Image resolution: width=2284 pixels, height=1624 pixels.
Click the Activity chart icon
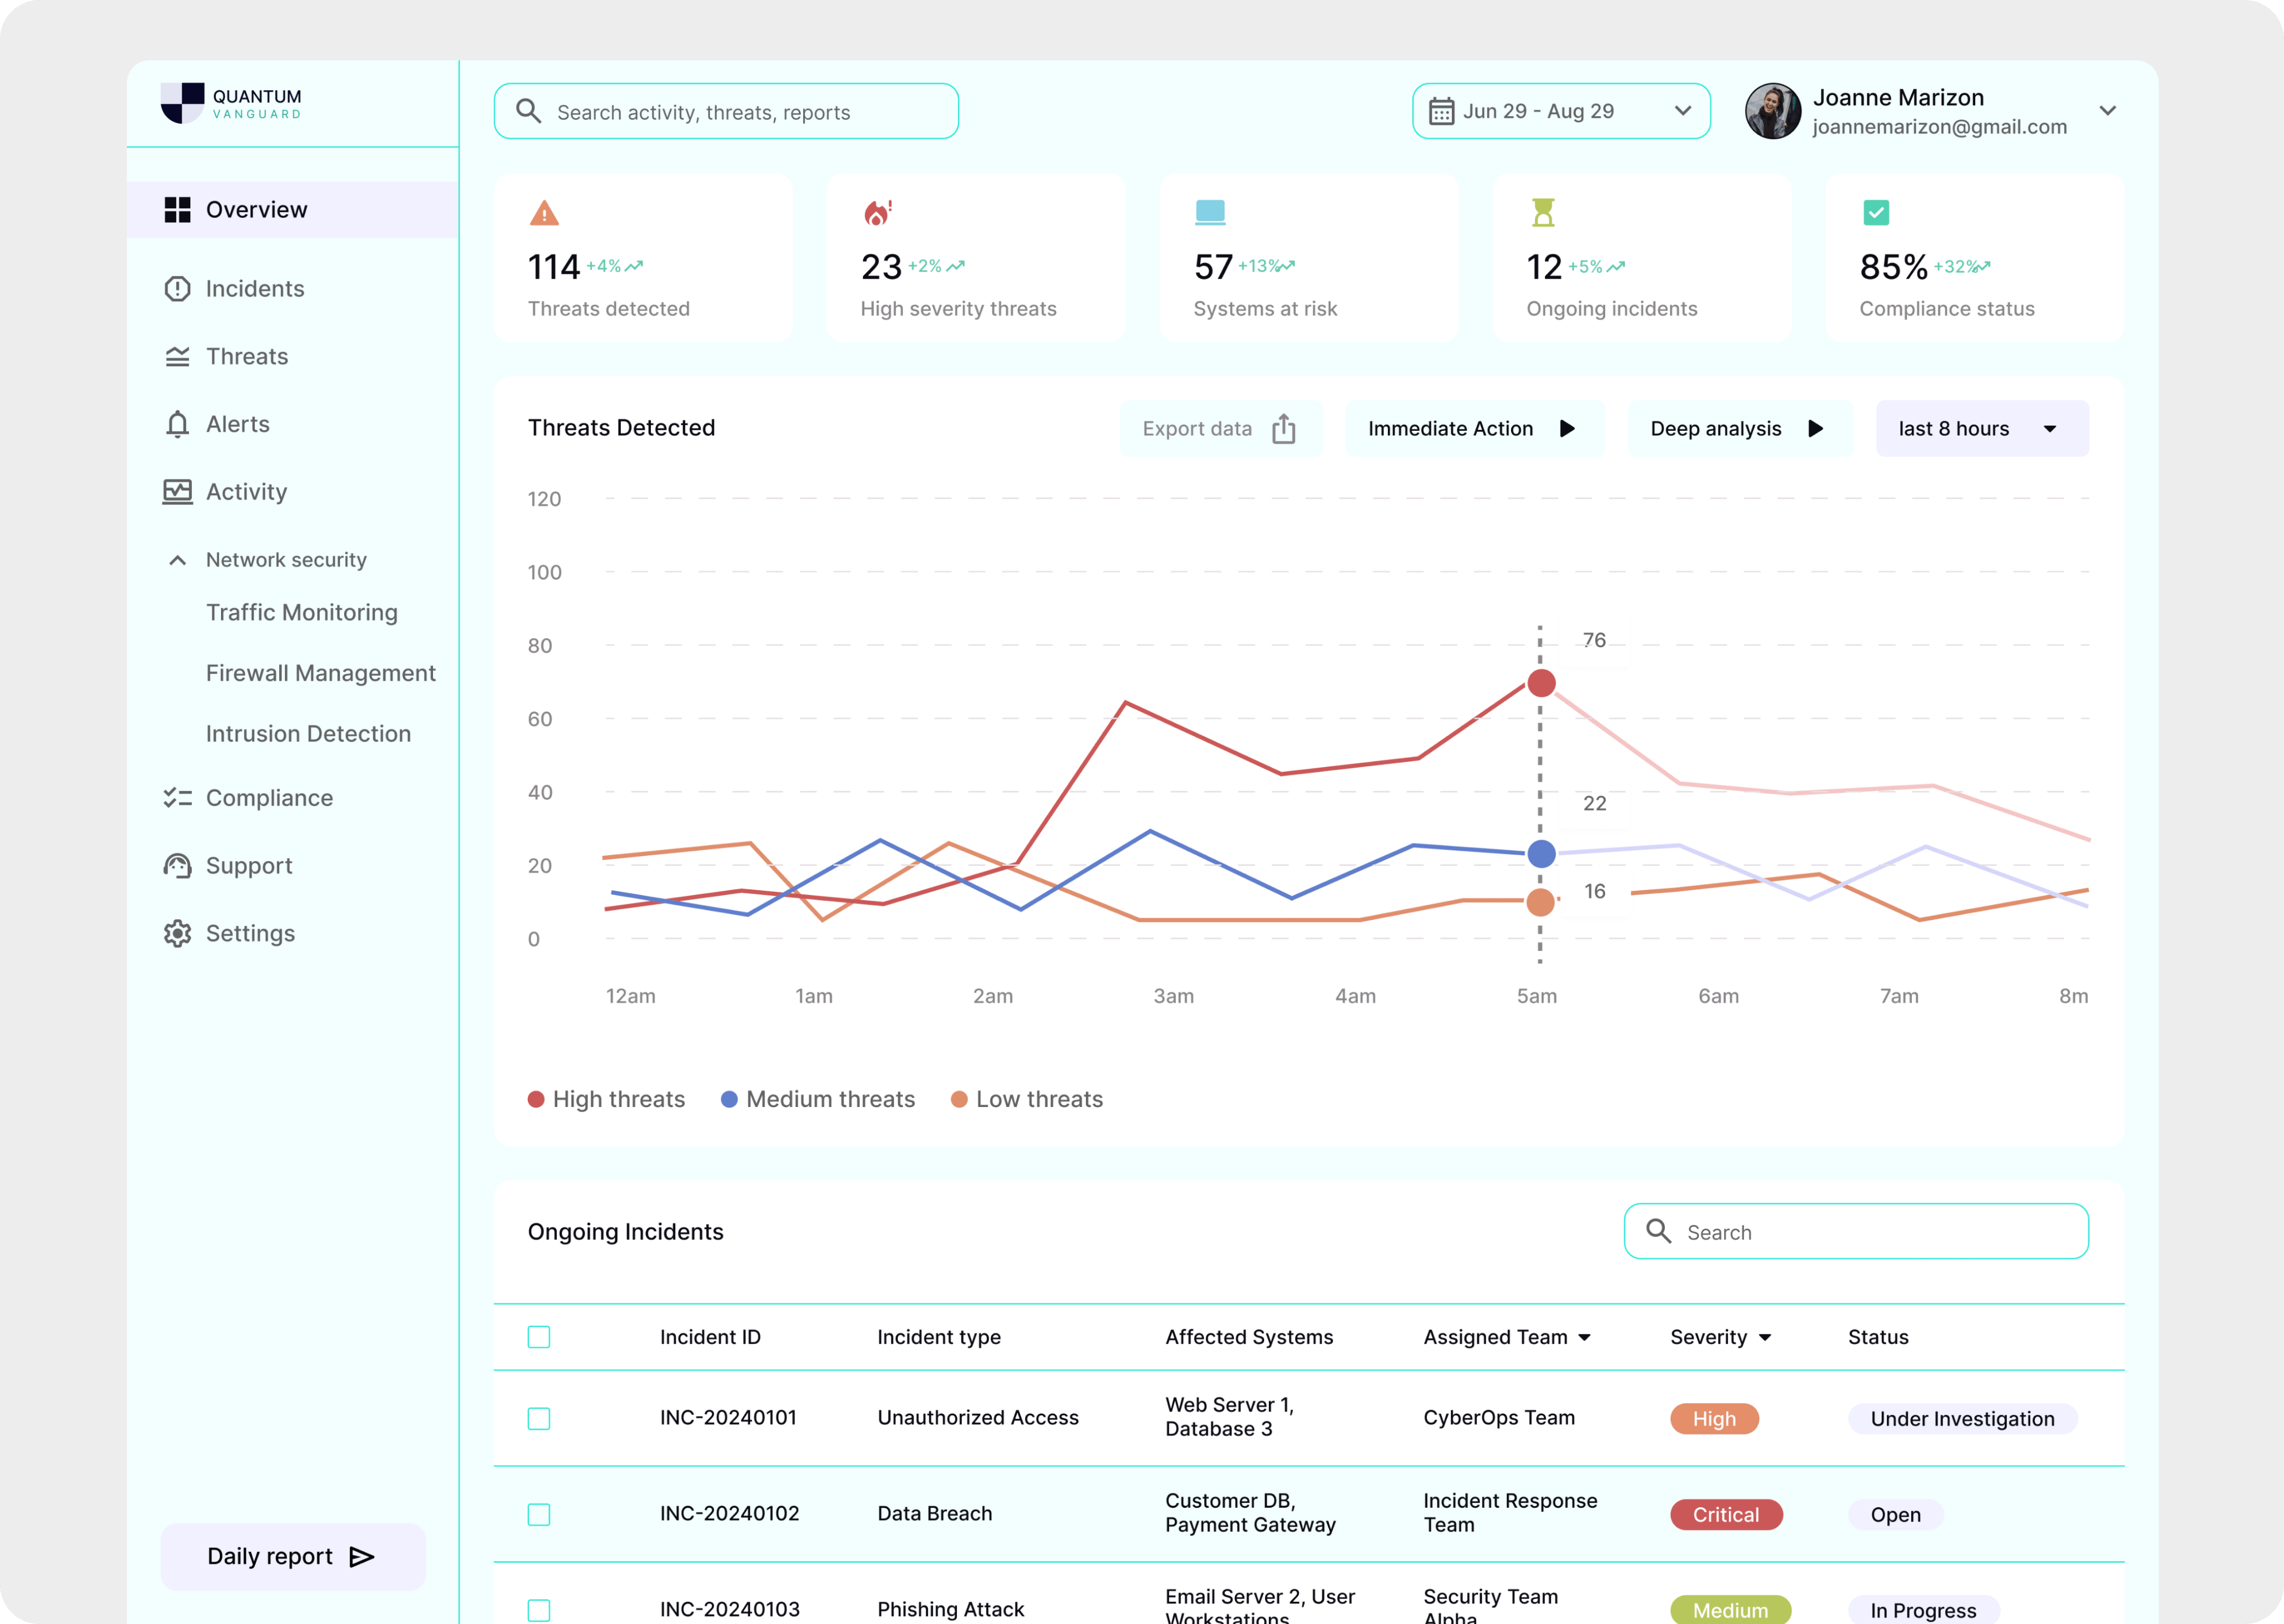177,491
